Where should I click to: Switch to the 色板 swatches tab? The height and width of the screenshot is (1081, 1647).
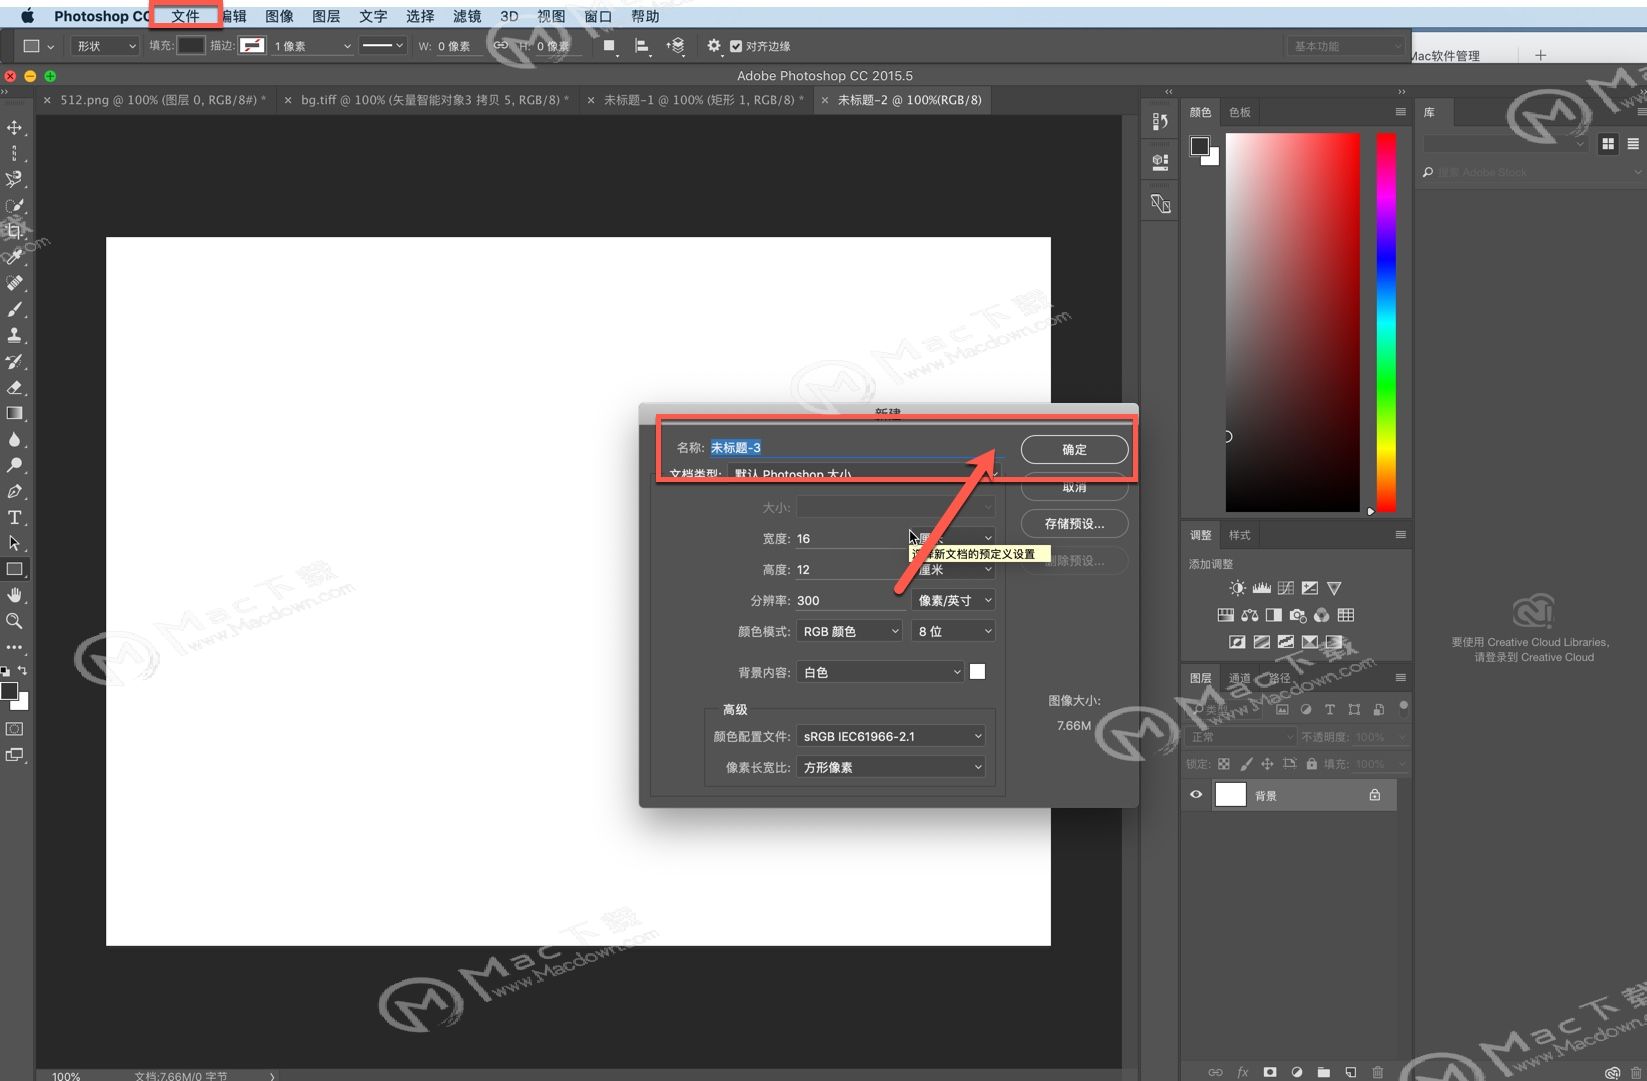pos(1240,112)
